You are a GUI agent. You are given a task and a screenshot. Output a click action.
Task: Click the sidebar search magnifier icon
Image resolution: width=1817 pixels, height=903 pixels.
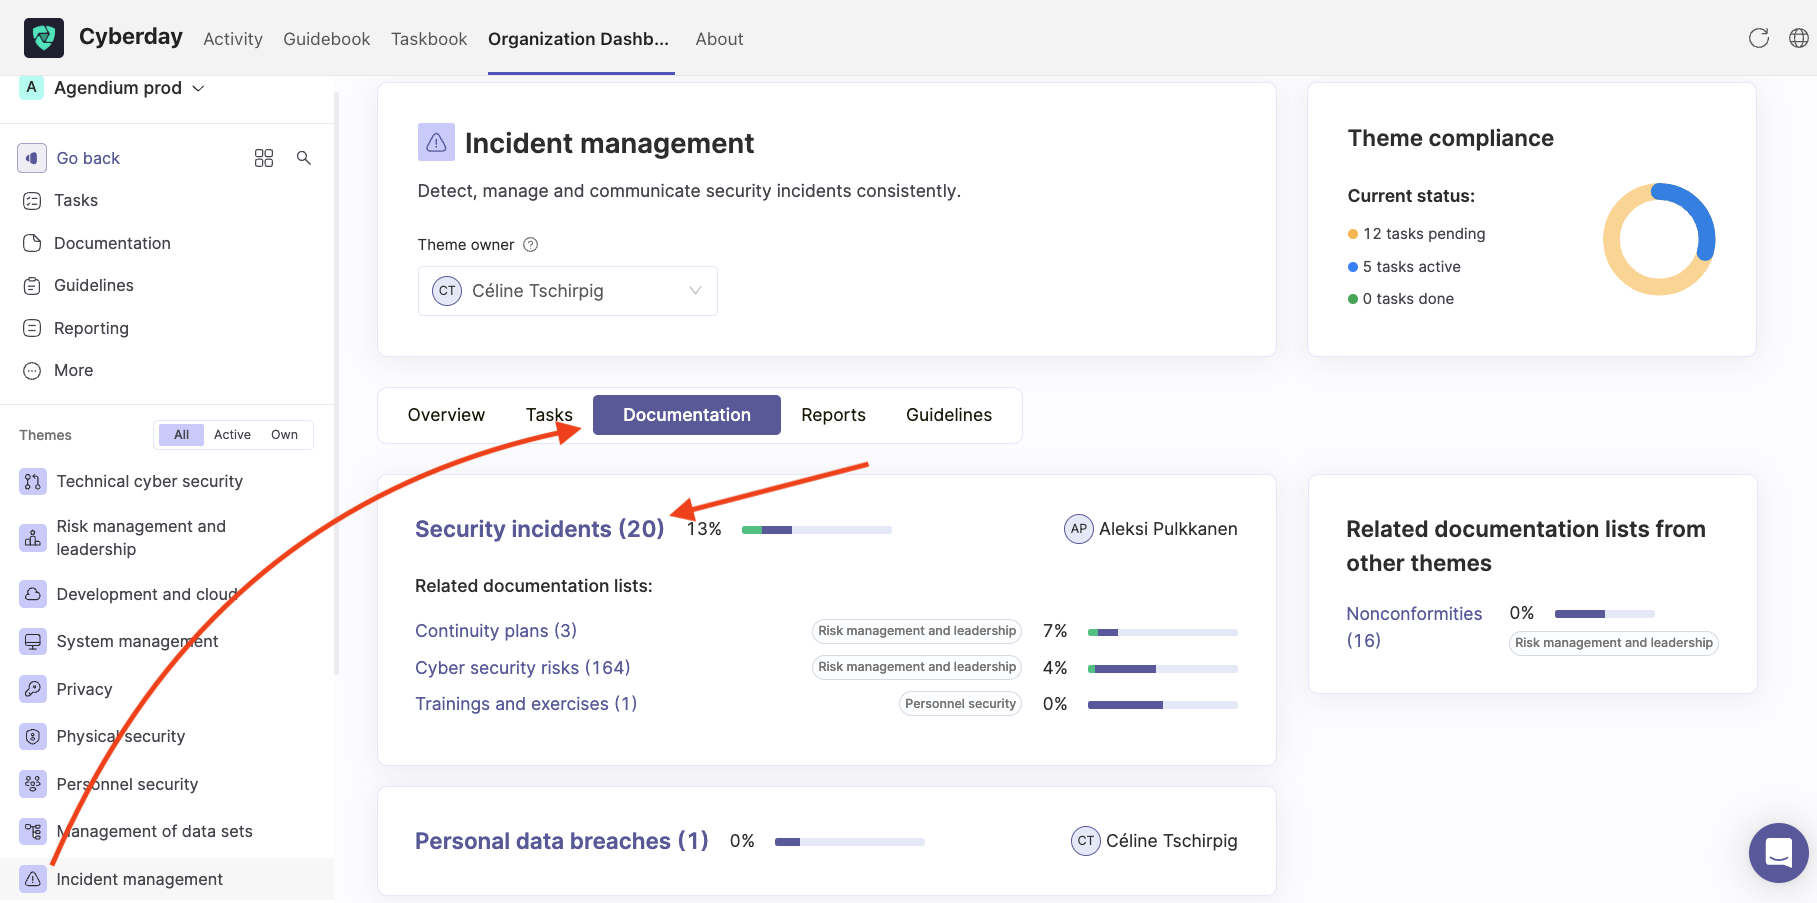[304, 158]
